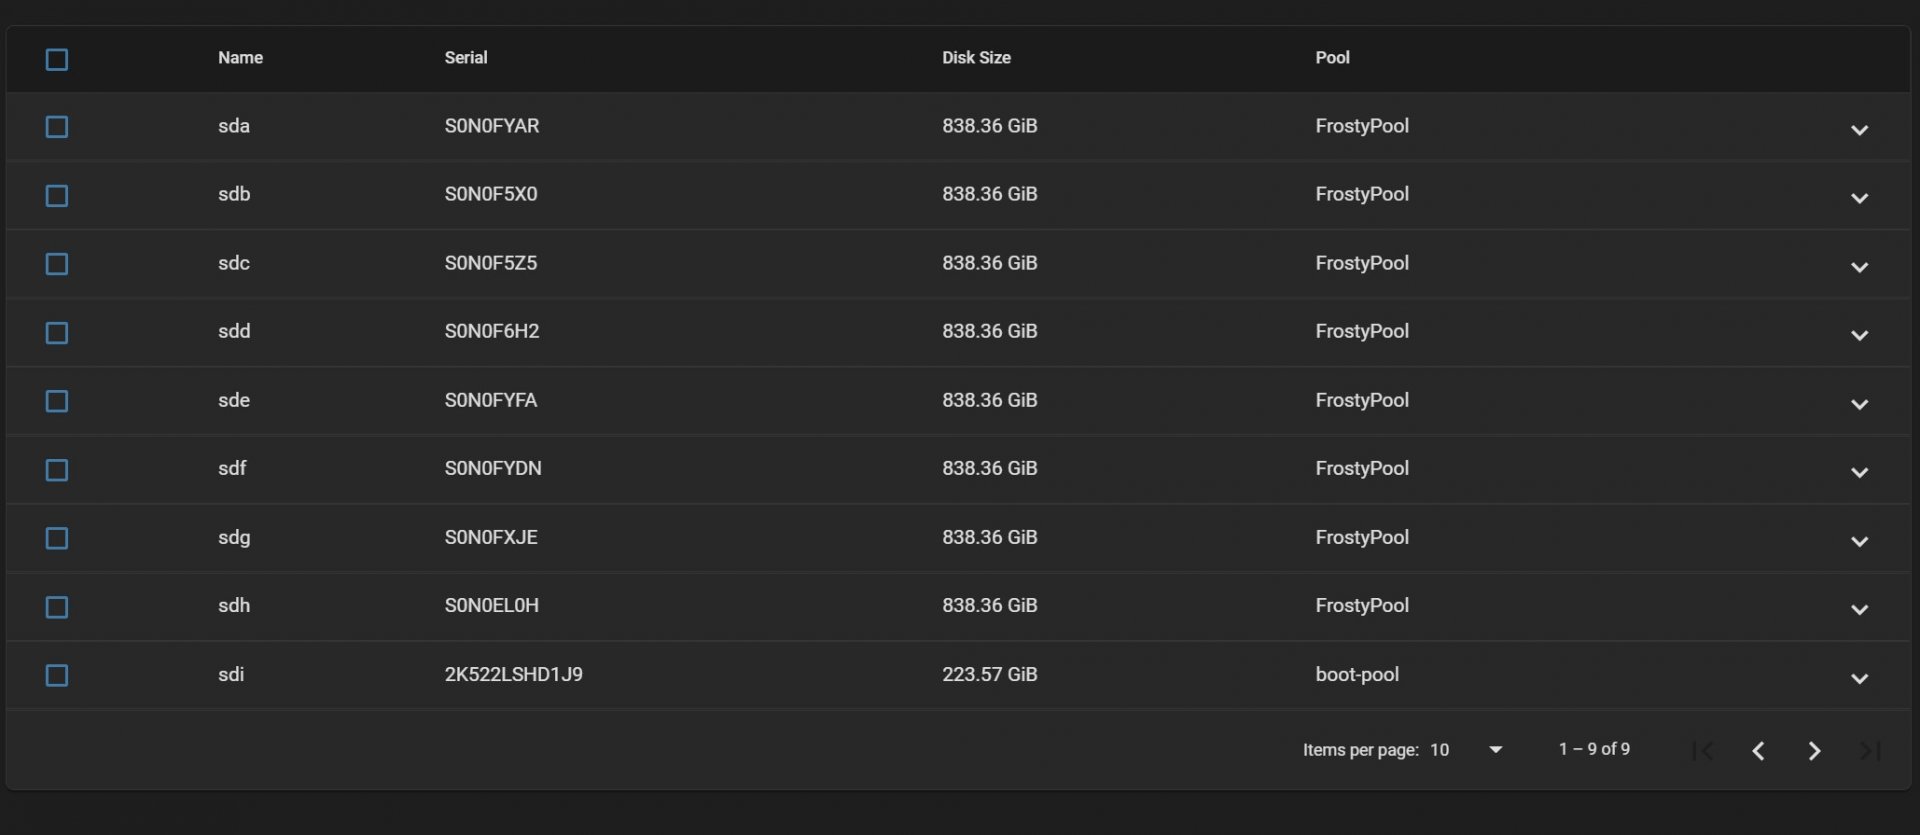Expand the sda disk row details
The width and height of the screenshot is (1920, 835).
[1859, 129]
